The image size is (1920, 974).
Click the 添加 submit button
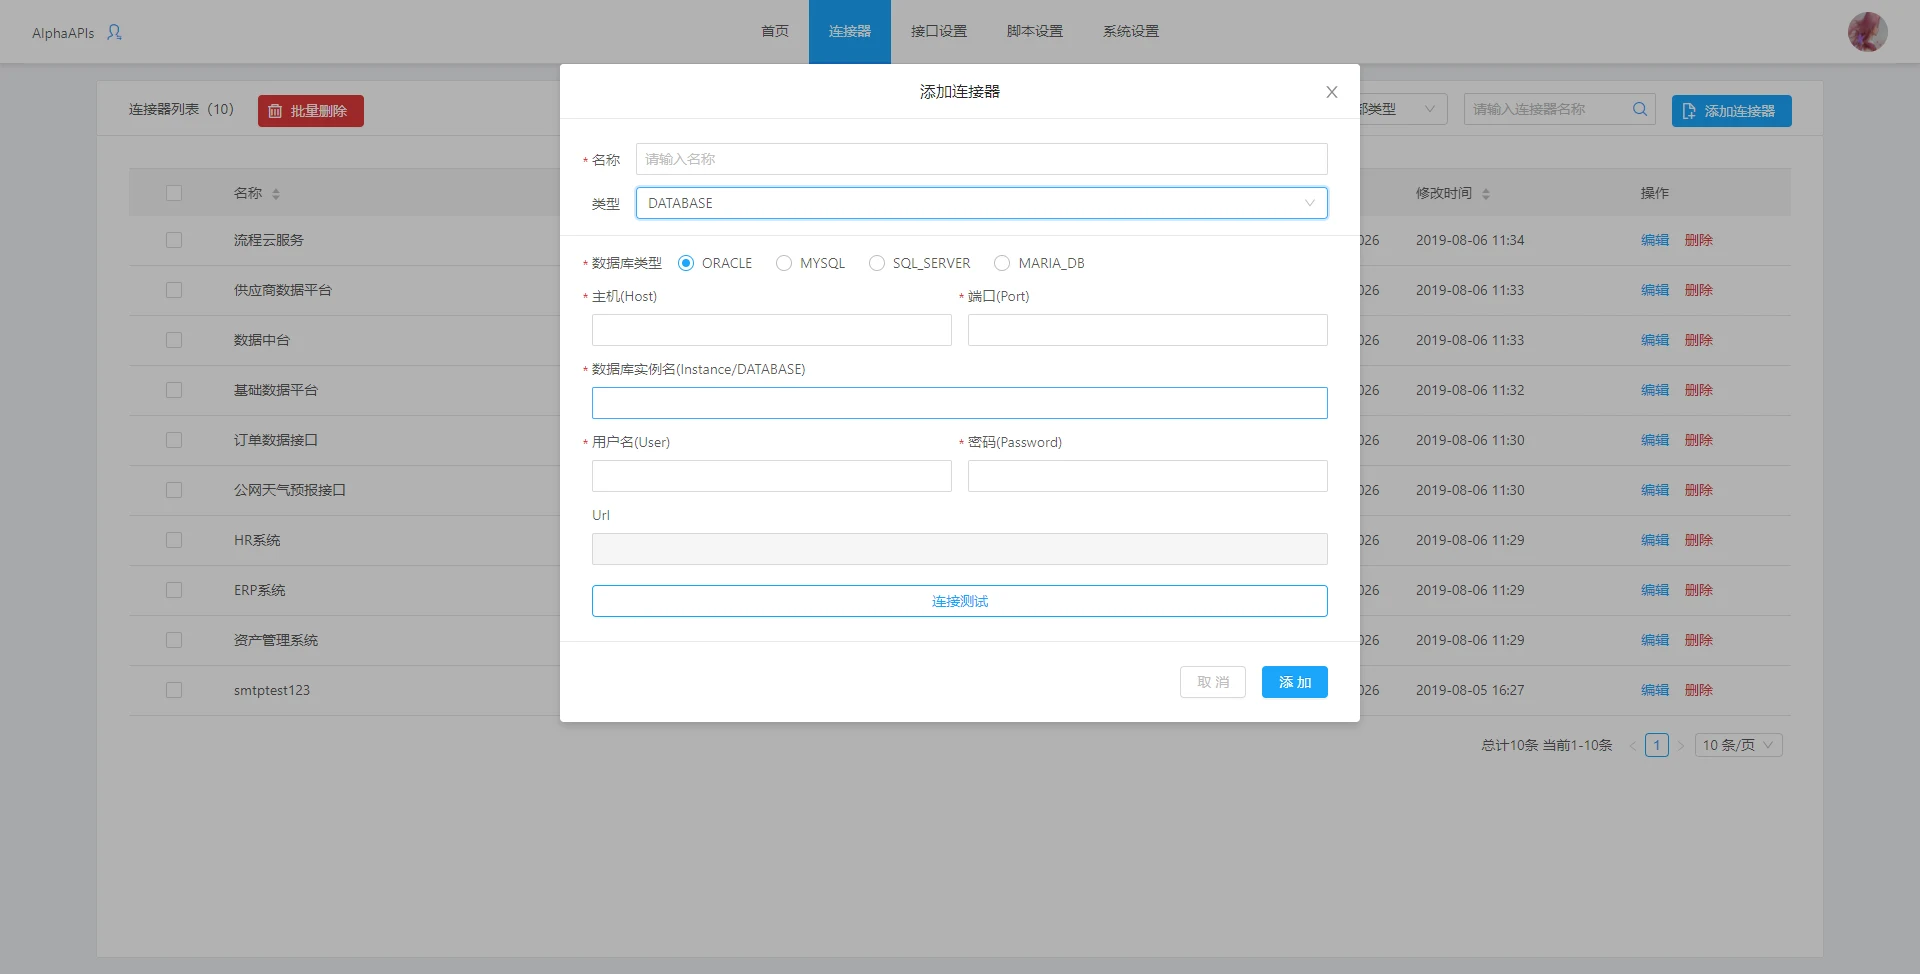click(x=1295, y=682)
